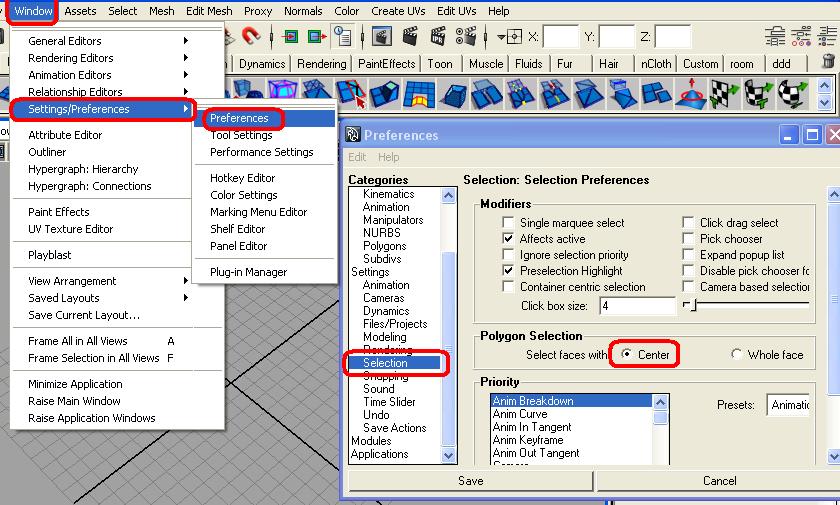The image size is (840, 505).
Task: Click the bridge shelf icon with yellow arch
Action: click(419, 94)
